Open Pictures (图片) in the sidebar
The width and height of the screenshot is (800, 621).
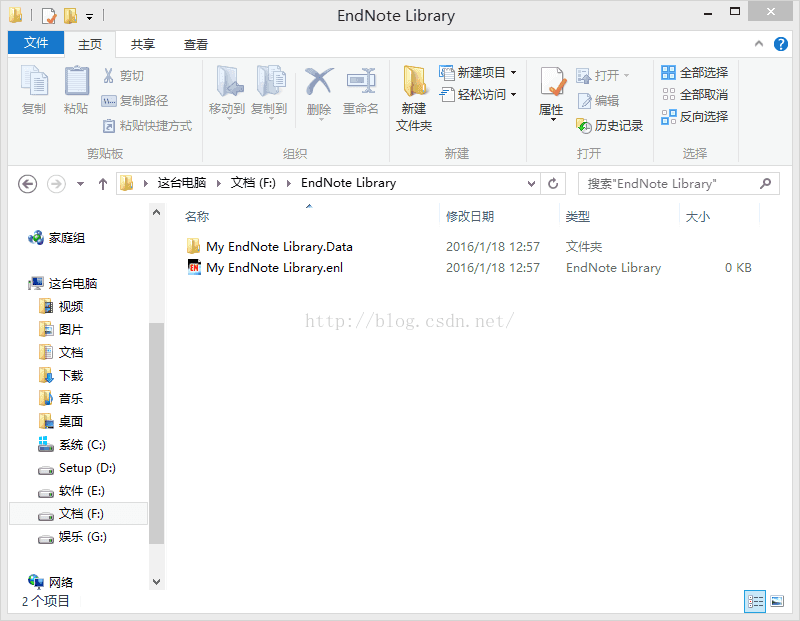[61, 329]
